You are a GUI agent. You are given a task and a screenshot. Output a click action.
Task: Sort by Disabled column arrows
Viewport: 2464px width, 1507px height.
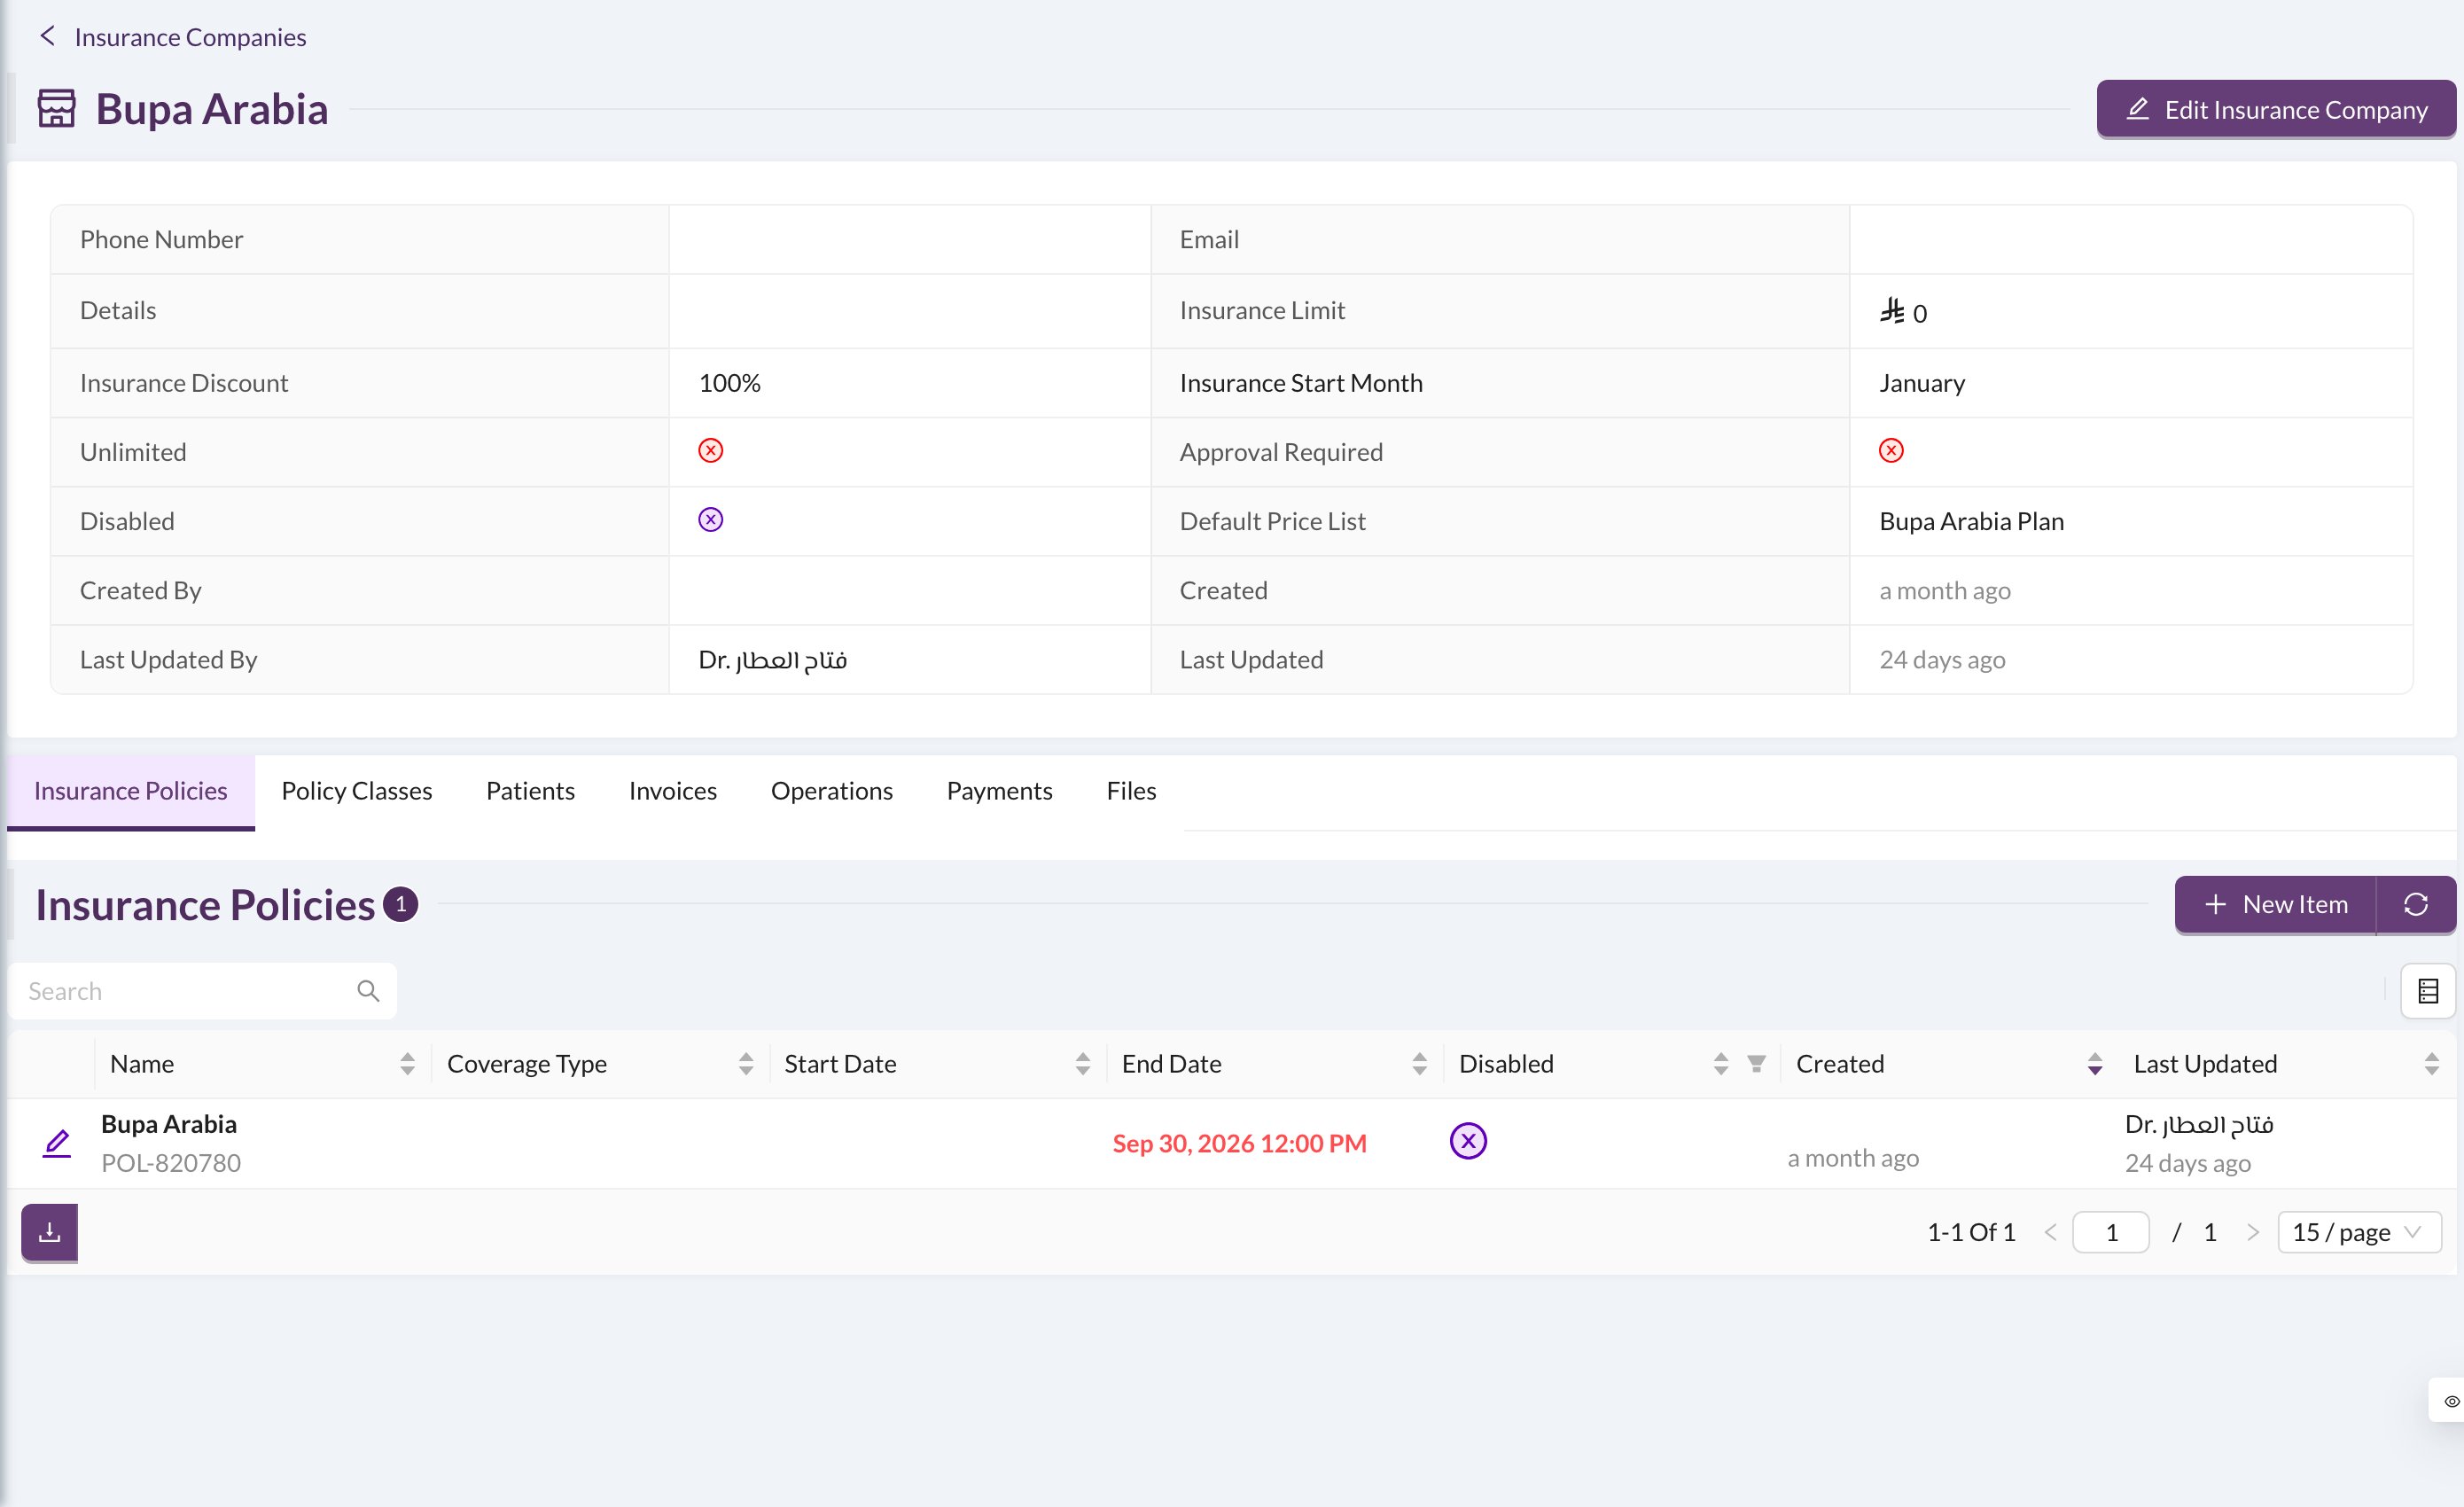pyautogui.click(x=1721, y=1064)
